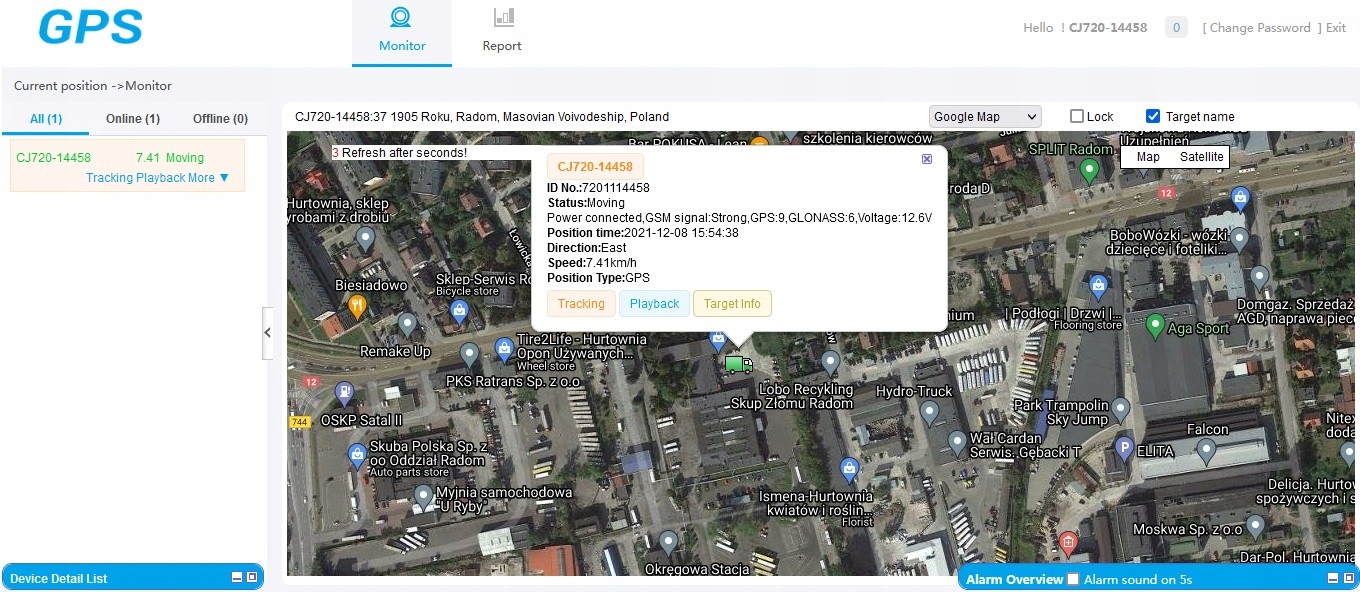Click the Target Info button in popup
This screenshot has height=592, width=1360.
tap(732, 304)
